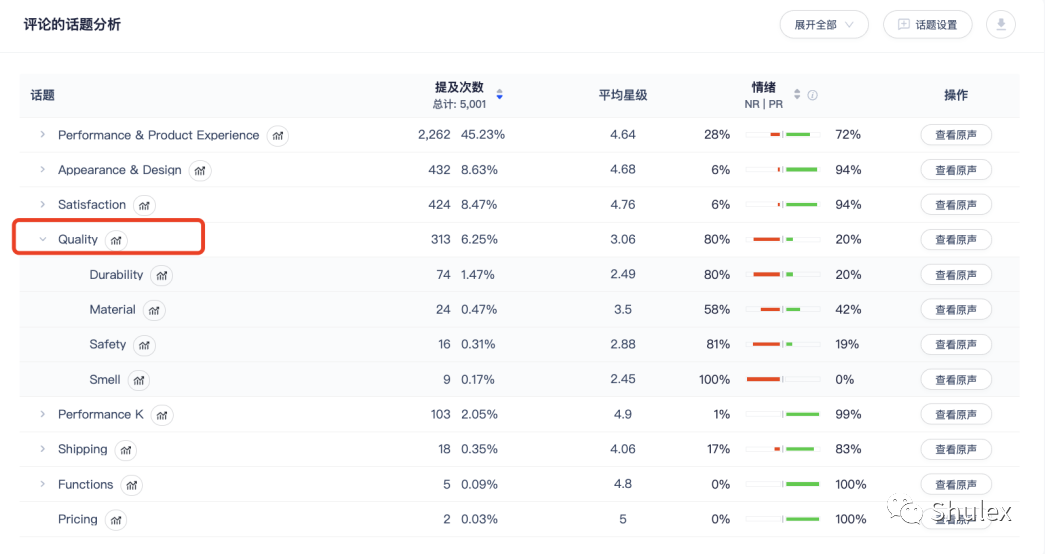Click 查看原声 for Performance & Product Experience
The height and width of the screenshot is (554, 1045).
[956, 135]
